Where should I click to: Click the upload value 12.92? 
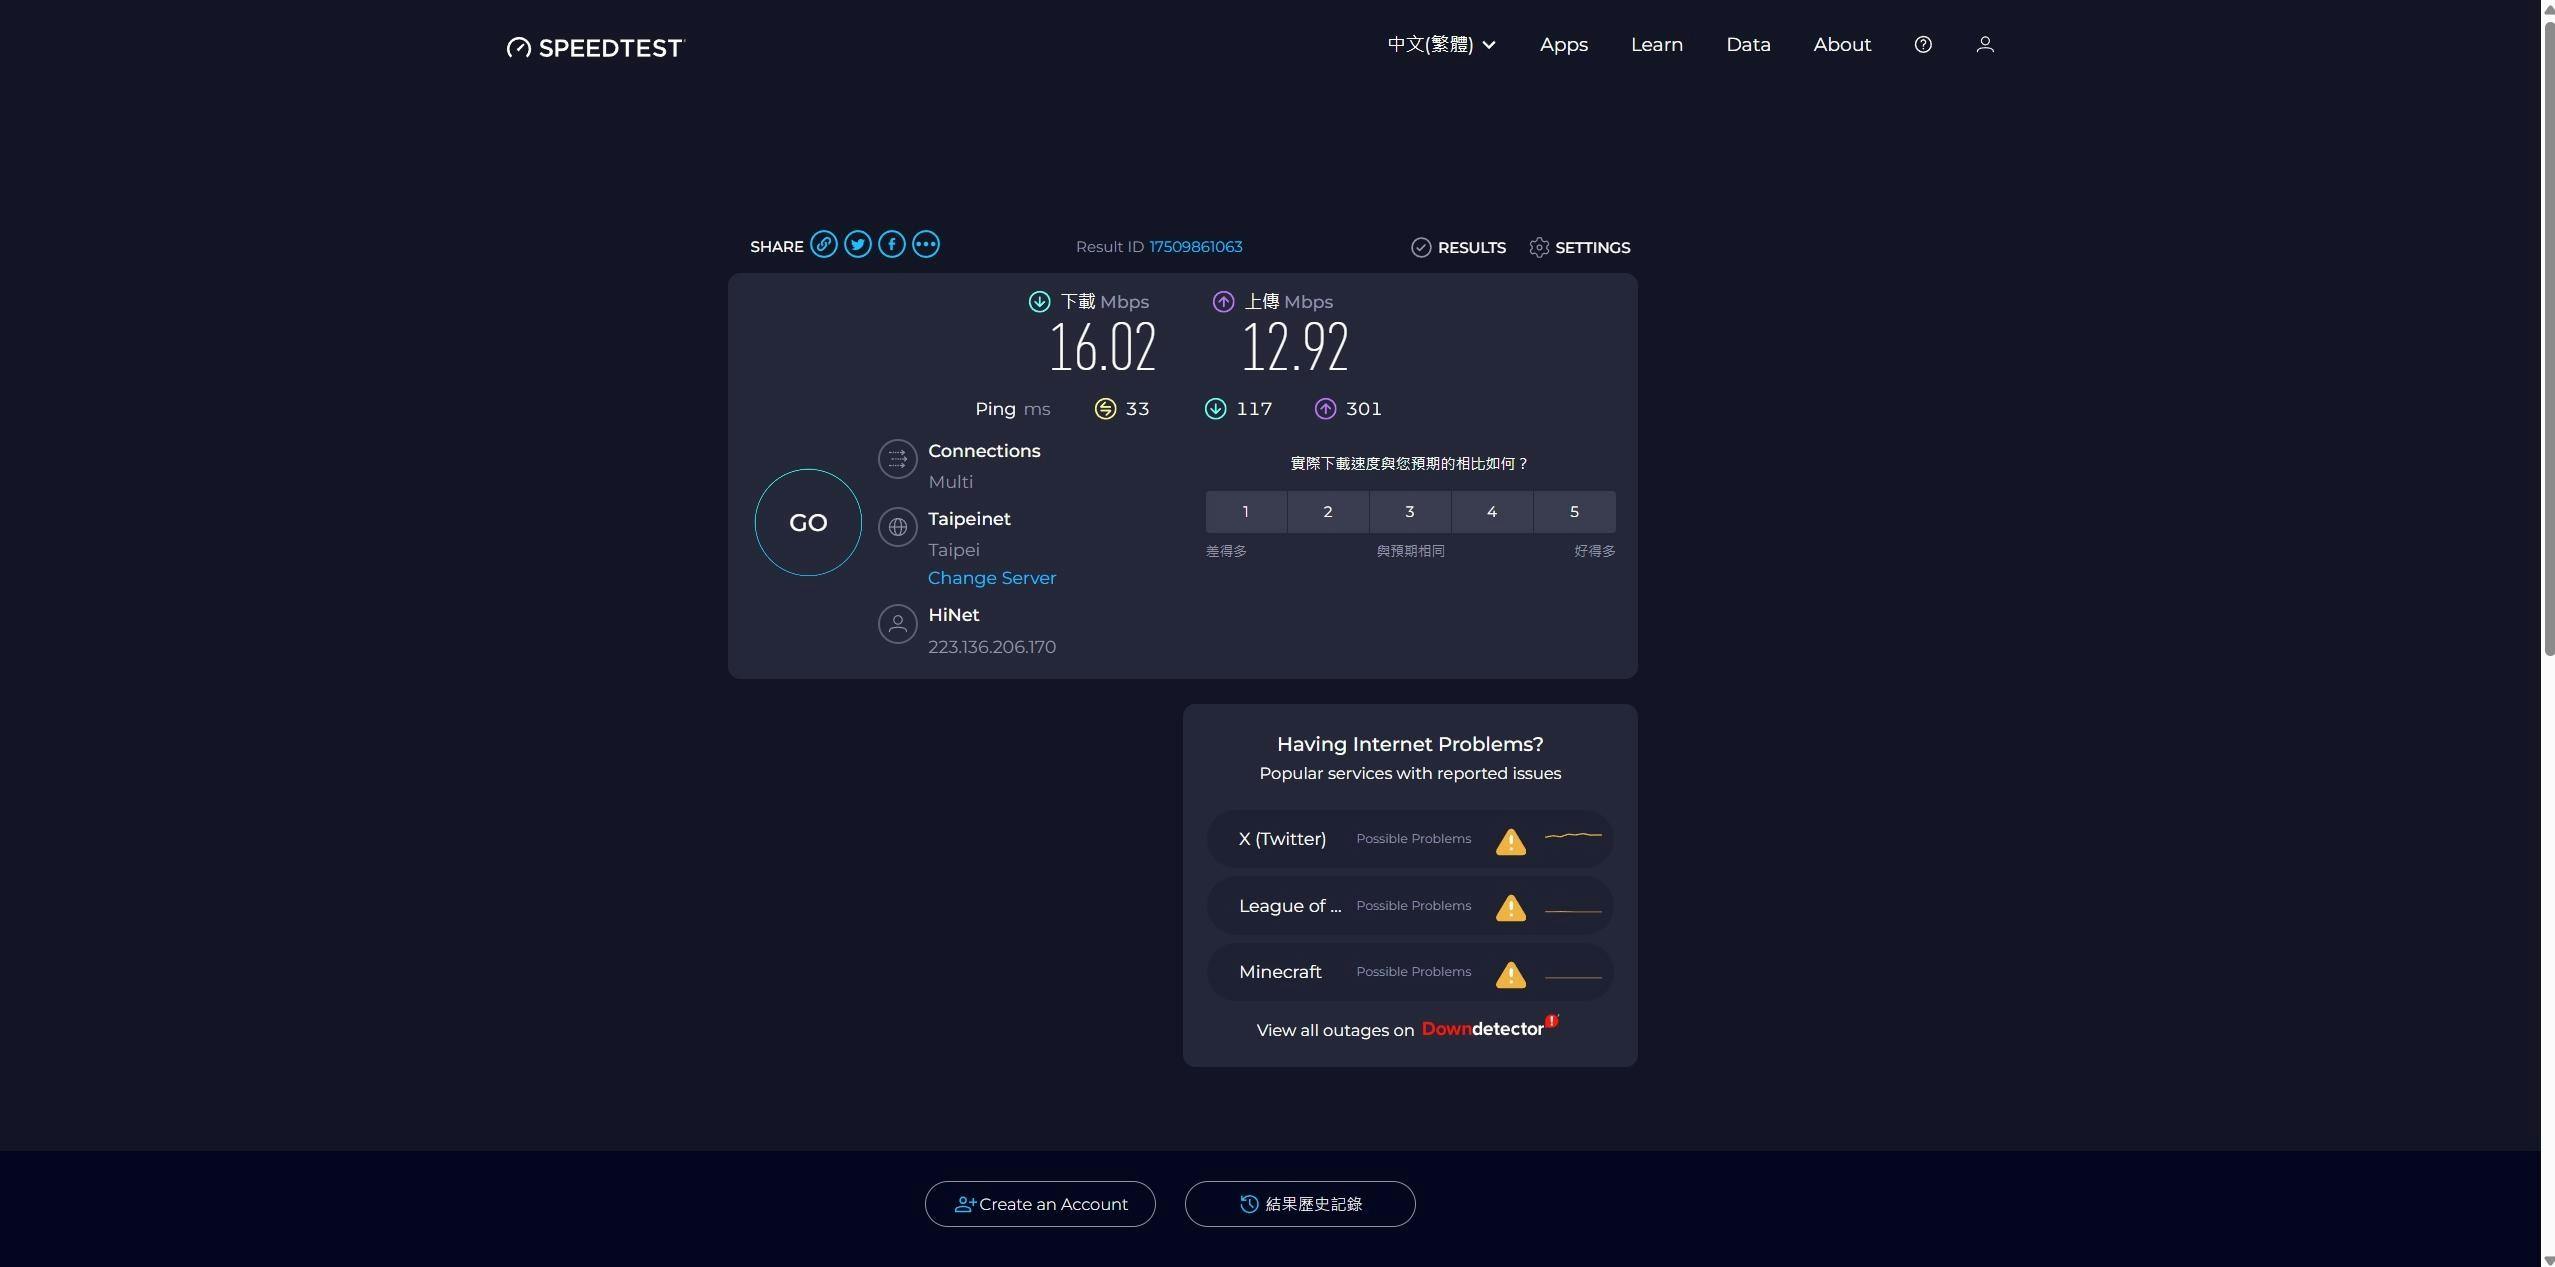[x=1295, y=347]
